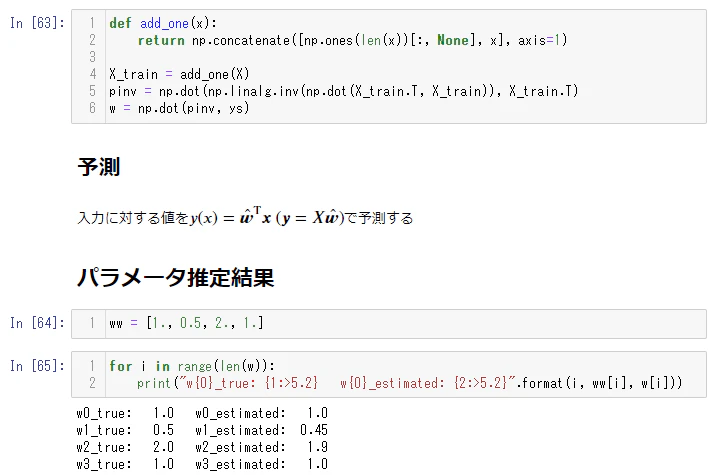Image resolution: width=713 pixels, height=475 pixels.
Task: Select the In [64] cell prompt
Action: point(37,323)
